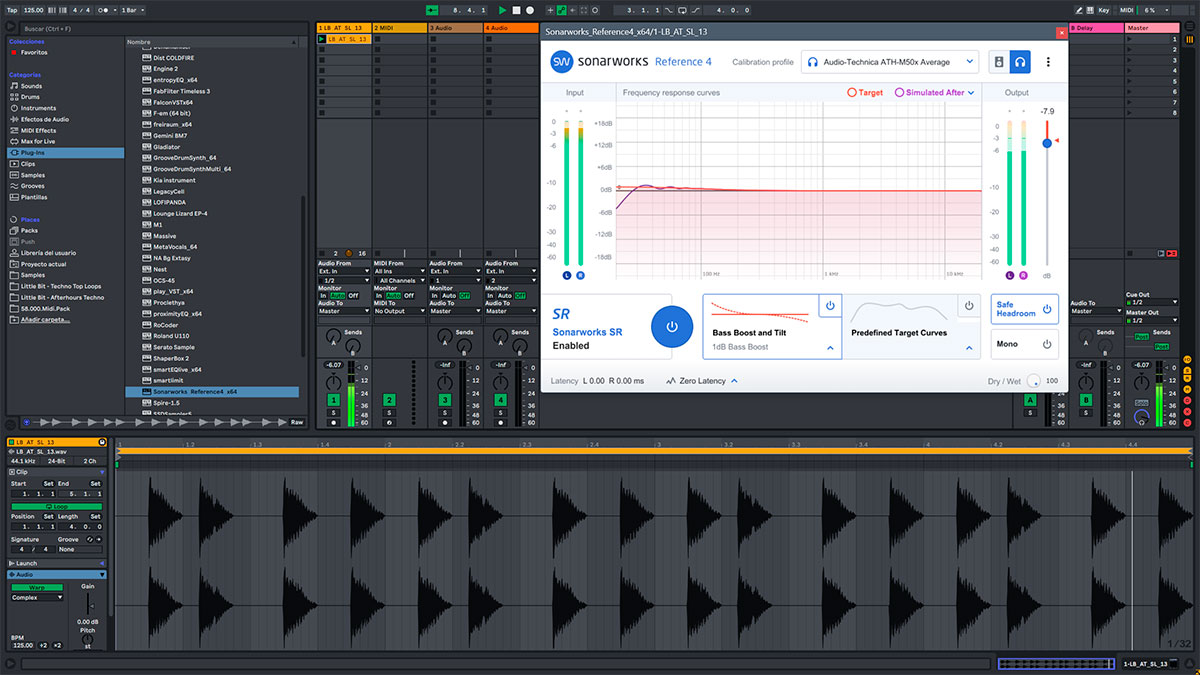1200x675 pixels.
Task: Select the 4 Audio track header
Action: (x=510, y=28)
